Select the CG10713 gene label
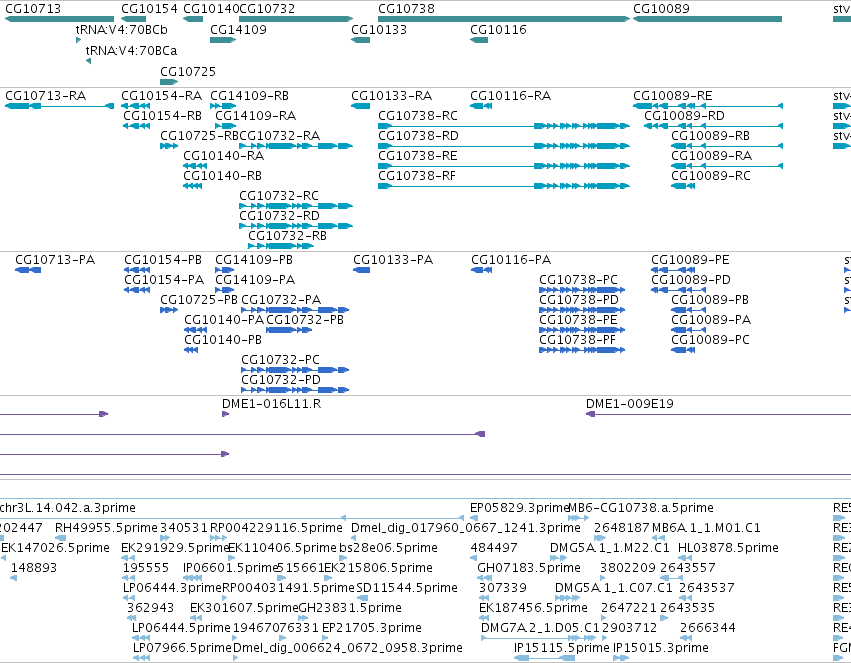The width and height of the screenshot is (851, 663). coord(33,9)
